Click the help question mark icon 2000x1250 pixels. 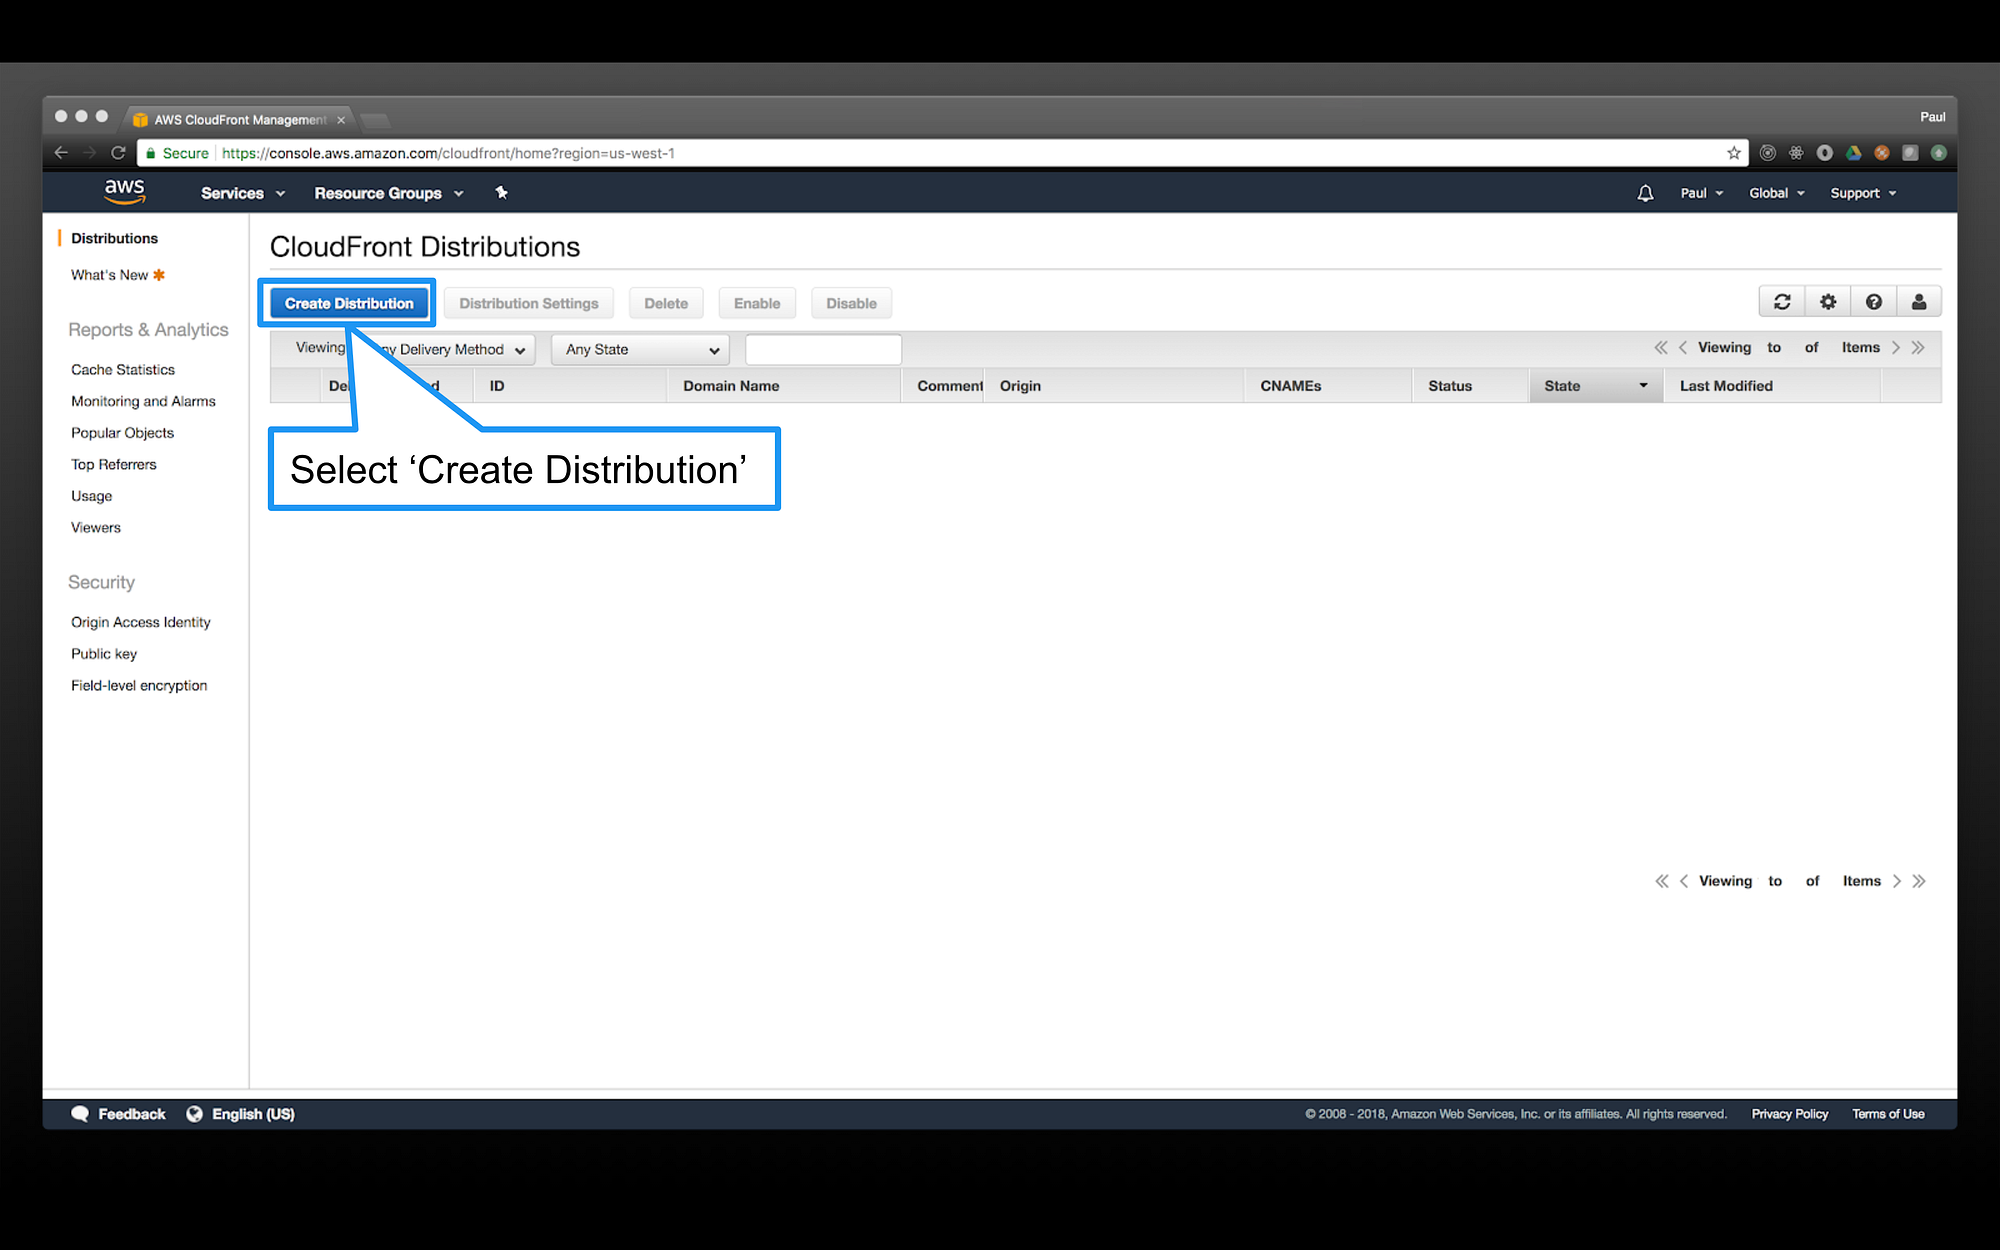pos(1874,302)
